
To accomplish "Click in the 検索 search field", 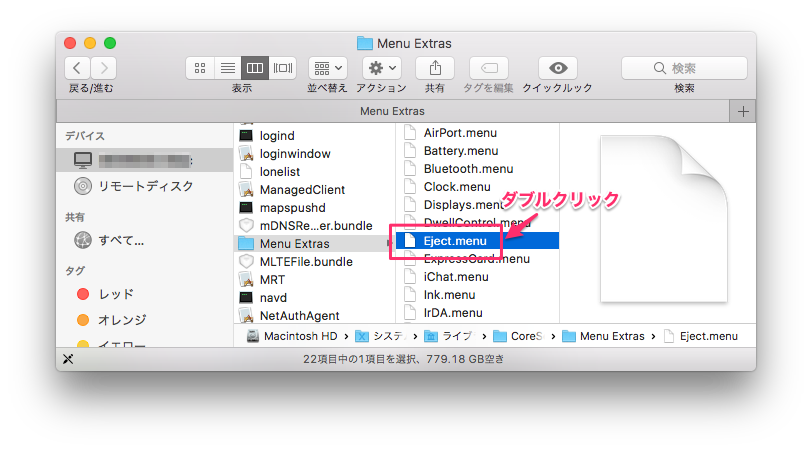I will point(684,68).
